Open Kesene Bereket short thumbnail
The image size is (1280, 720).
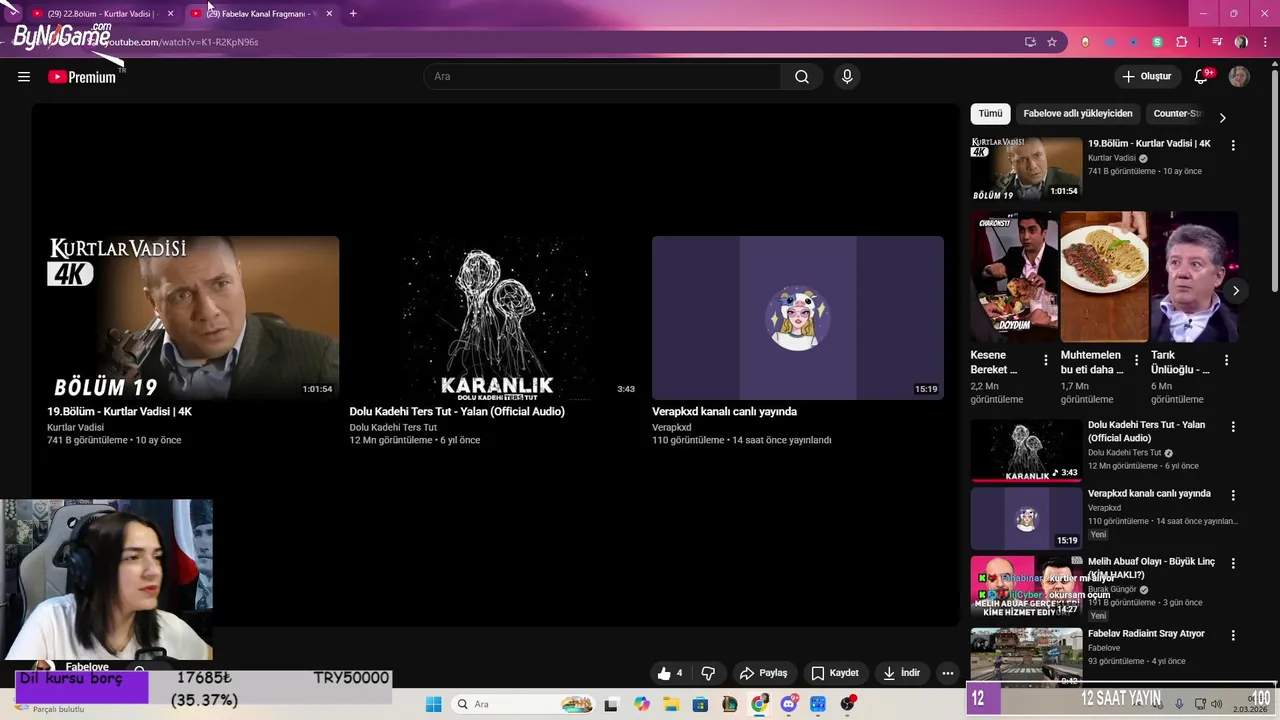click(x=1014, y=276)
